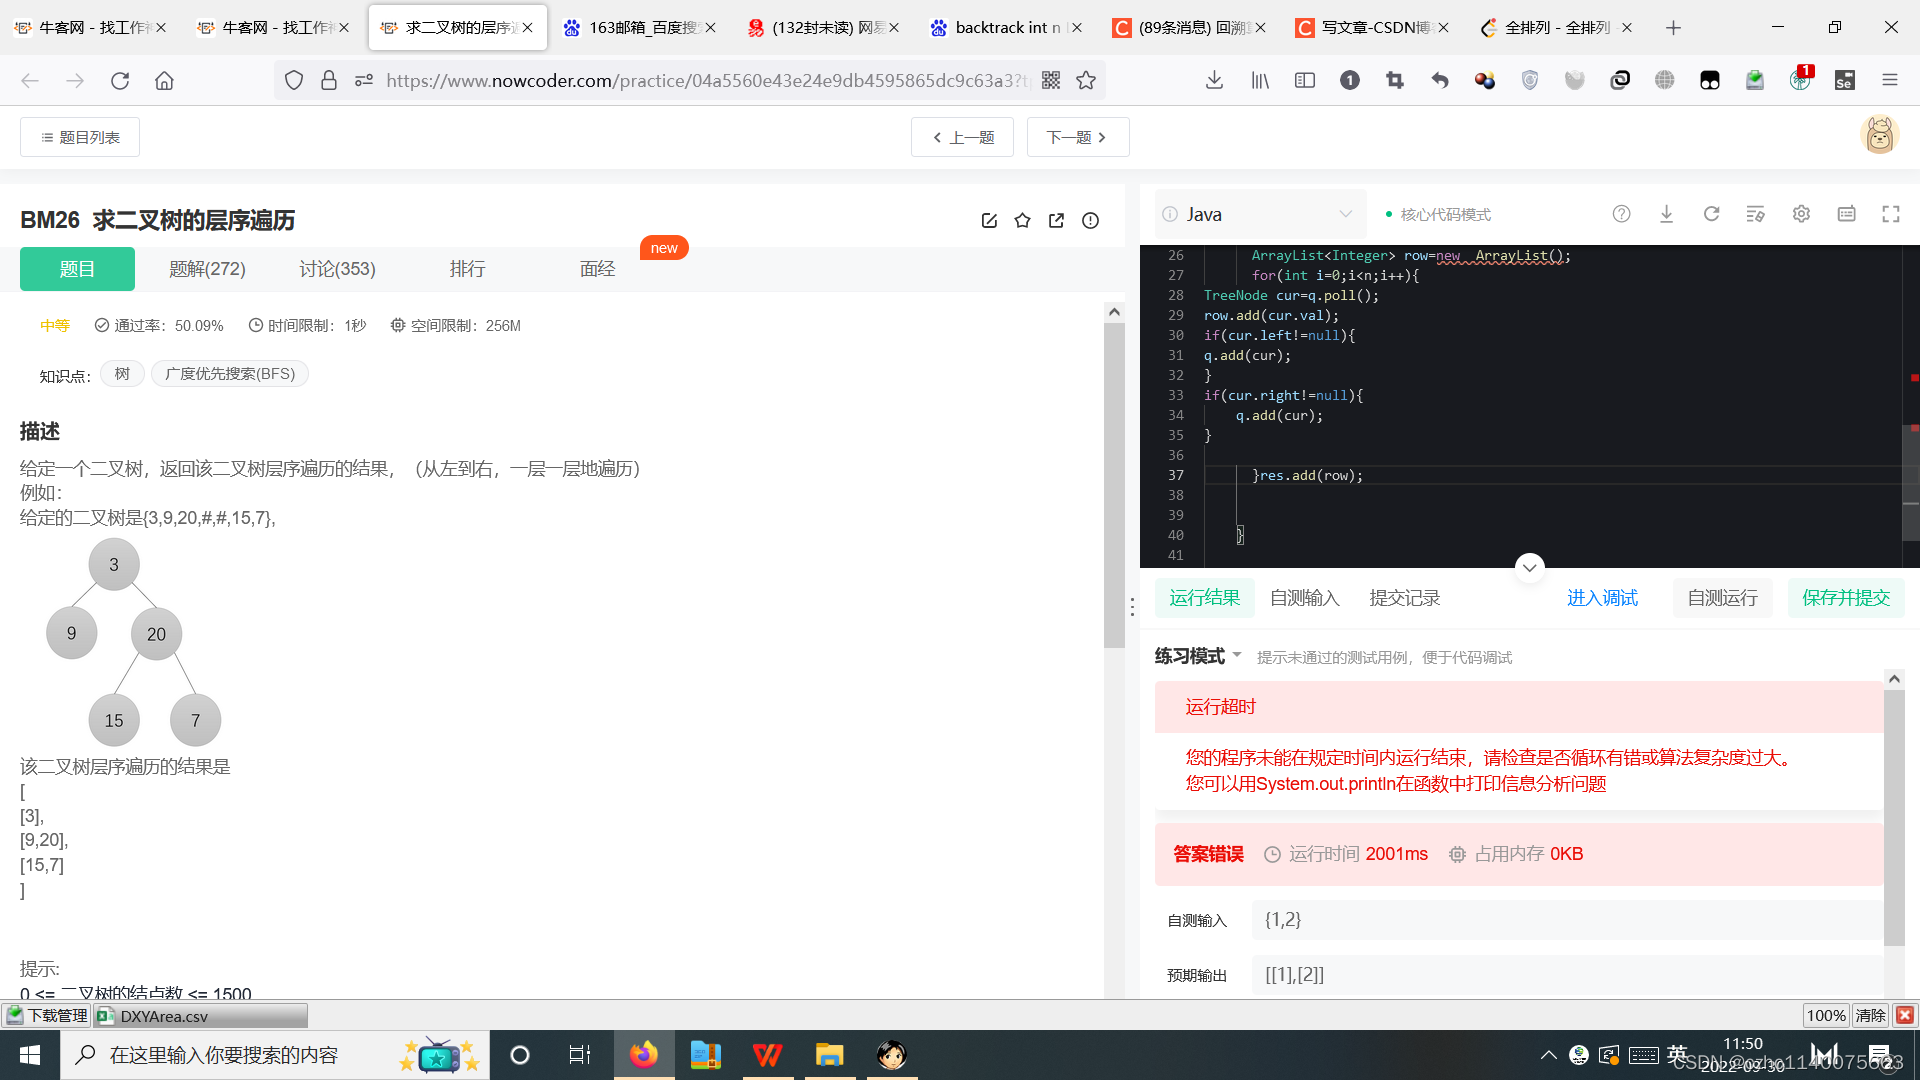Go to browser home page icon
Image resolution: width=1920 pixels, height=1080 pixels.
tap(164, 80)
